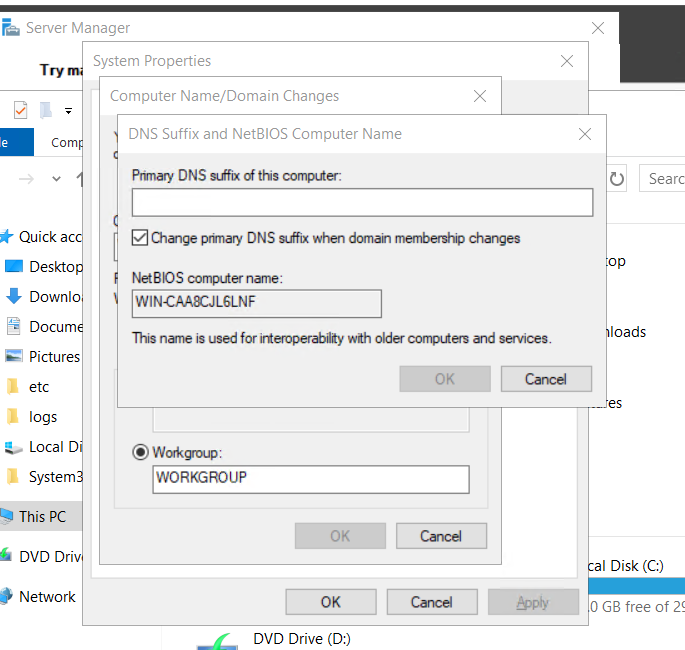Click Apply in System Properties dialog

(x=533, y=602)
